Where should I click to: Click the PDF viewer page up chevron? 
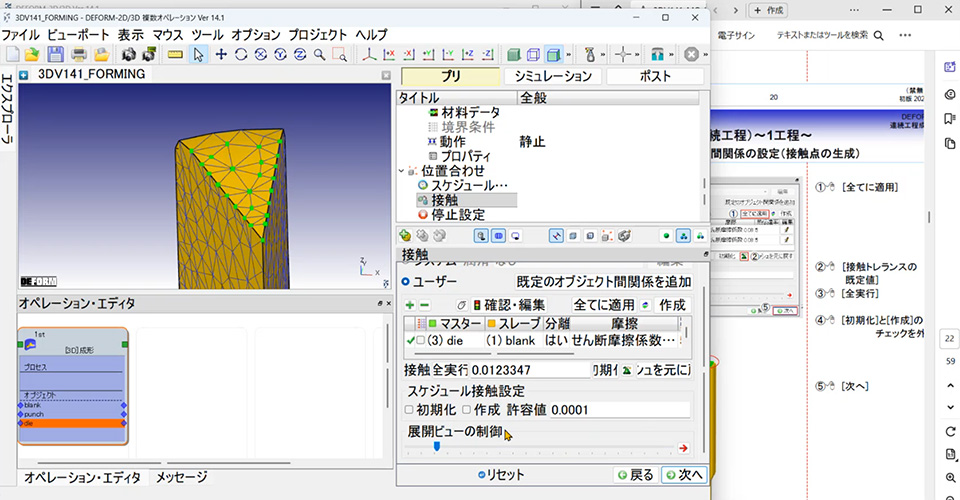coord(950,386)
